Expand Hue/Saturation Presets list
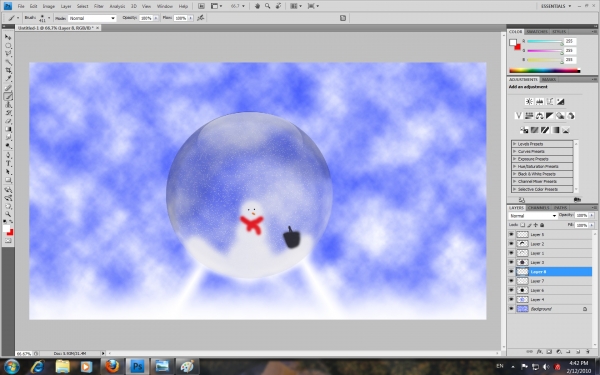 (514, 166)
